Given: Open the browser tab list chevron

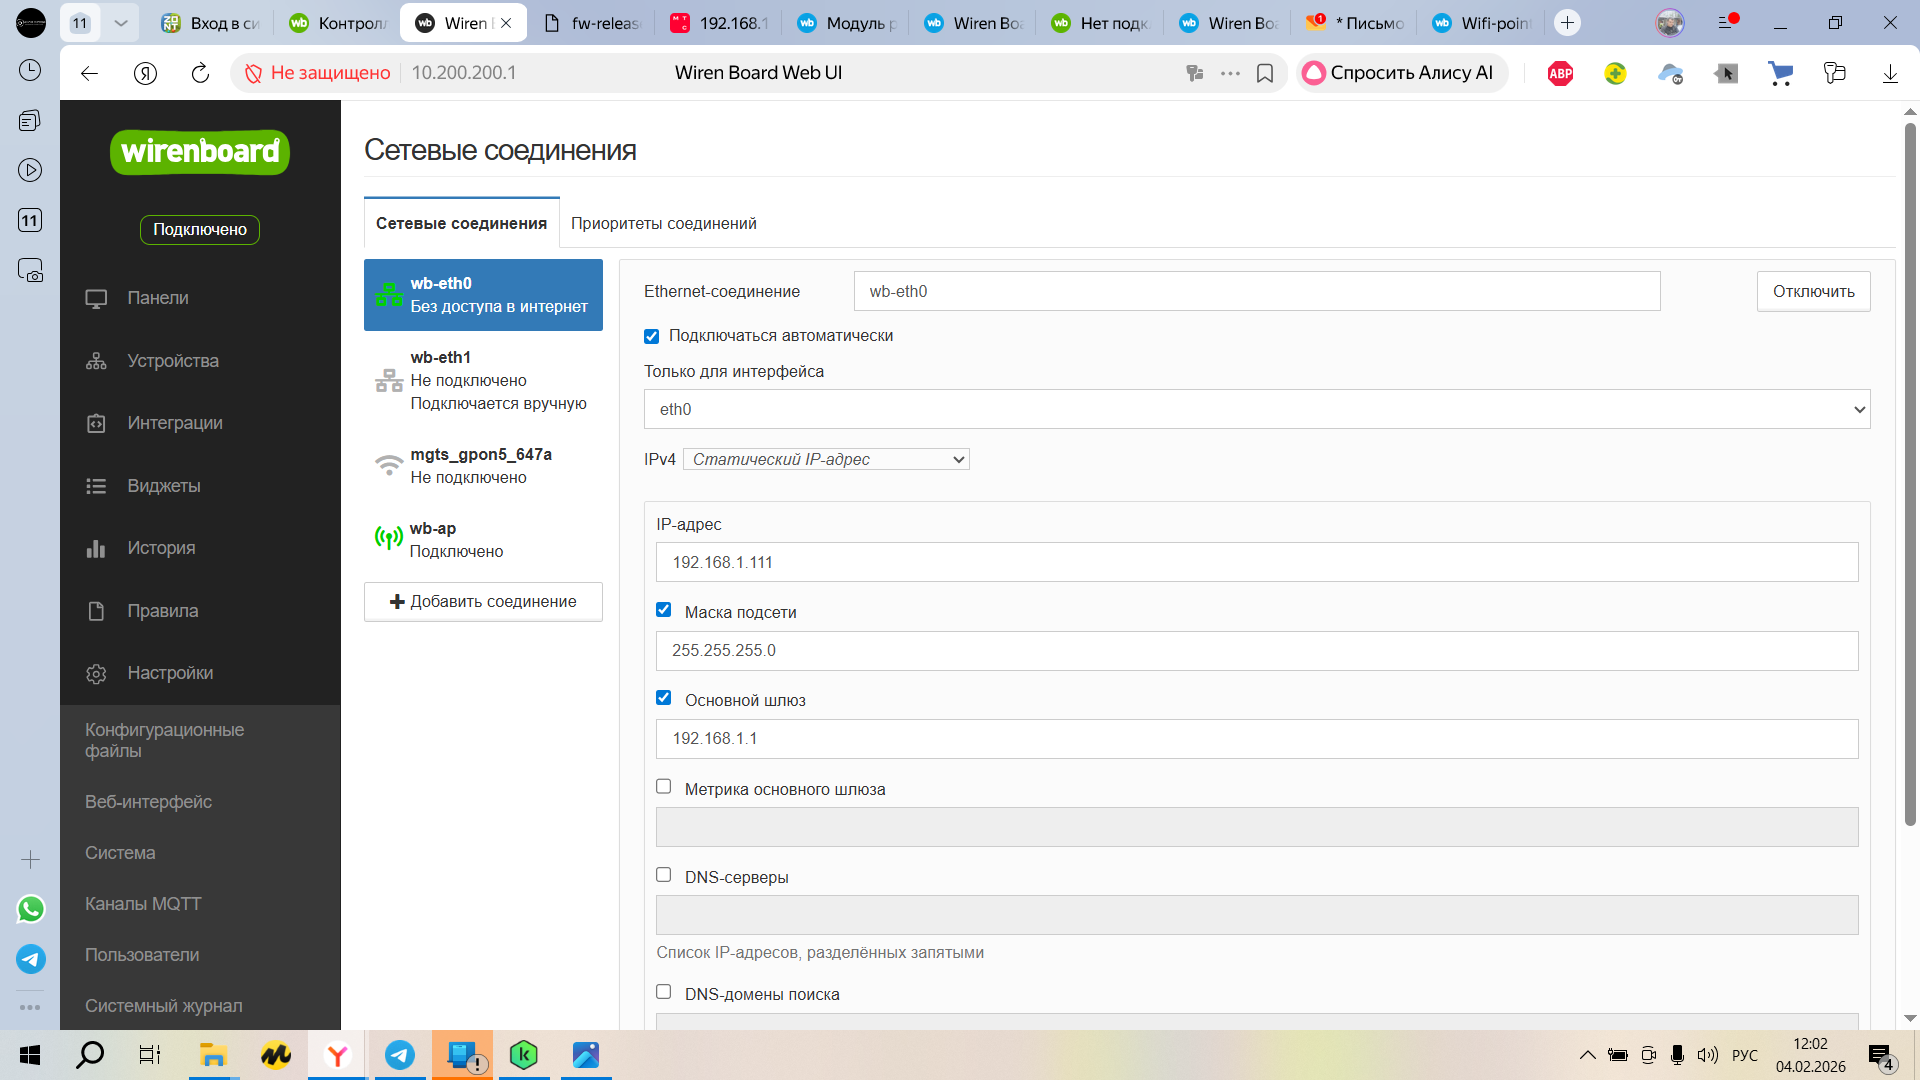Looking at the screenshot, I should [121, 23].
